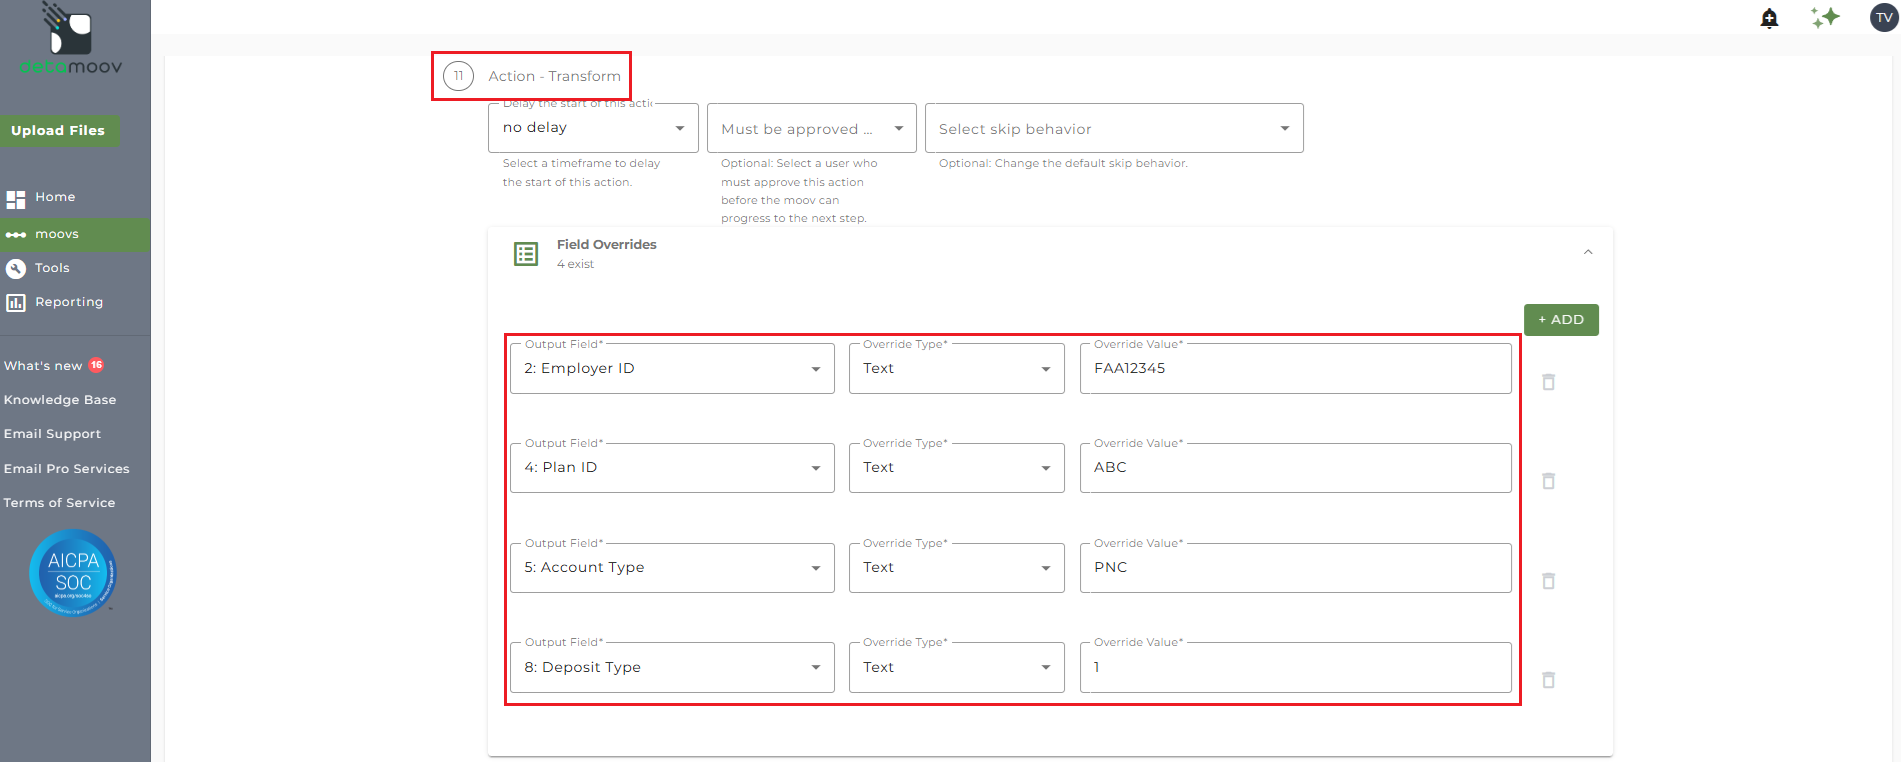Expand the Select skip behavior dropdown
Screen dimensions: 1901x762
click(1113, 129)
